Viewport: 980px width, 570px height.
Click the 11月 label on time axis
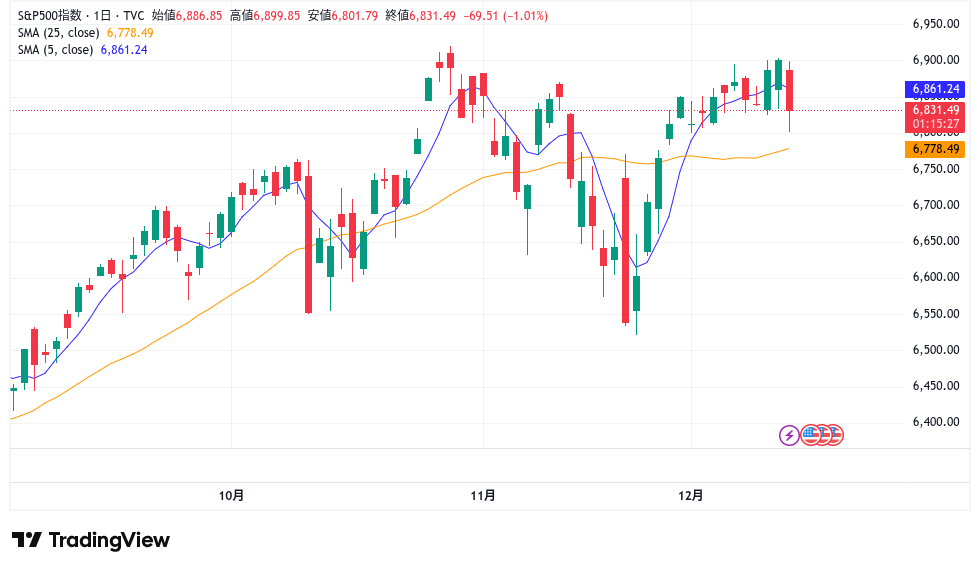pyautogui.click(x=483, y=495)
